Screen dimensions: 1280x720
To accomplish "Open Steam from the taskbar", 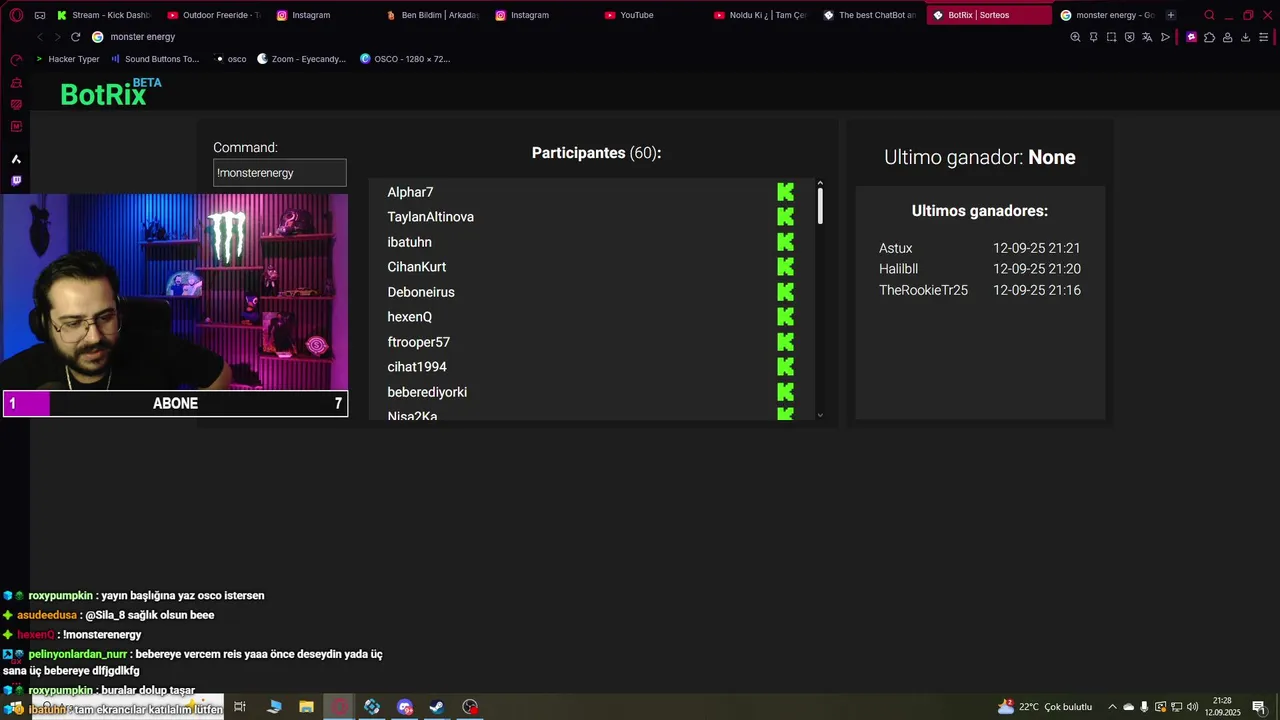I will tap(437, 707).
